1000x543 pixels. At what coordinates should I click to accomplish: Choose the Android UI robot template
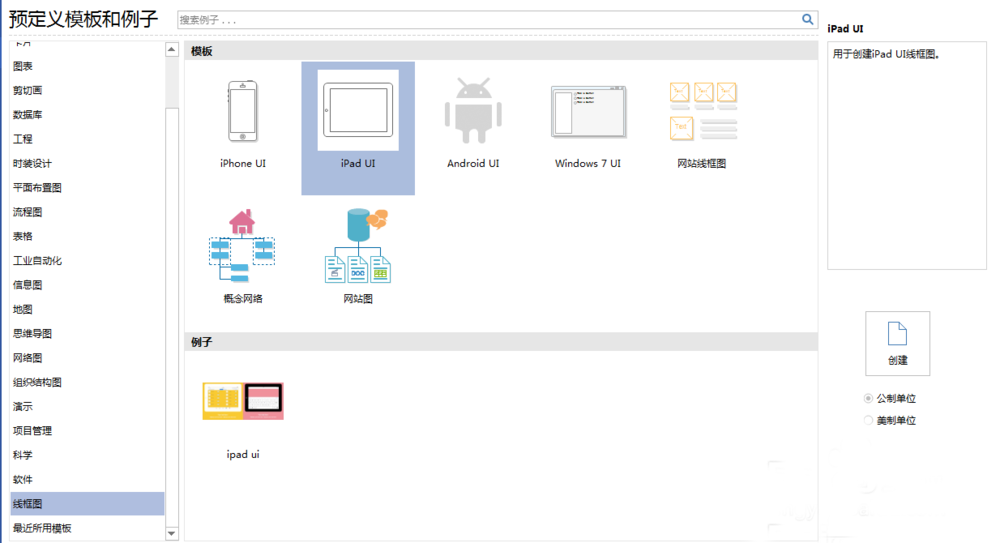point(473,110)
